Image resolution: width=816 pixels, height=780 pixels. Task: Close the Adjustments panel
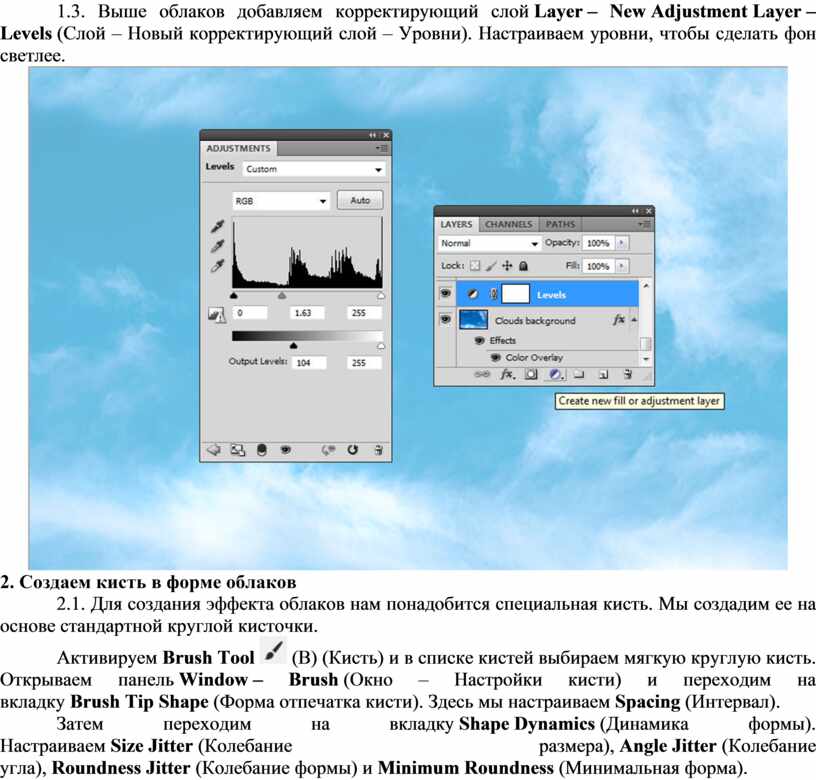386,135
